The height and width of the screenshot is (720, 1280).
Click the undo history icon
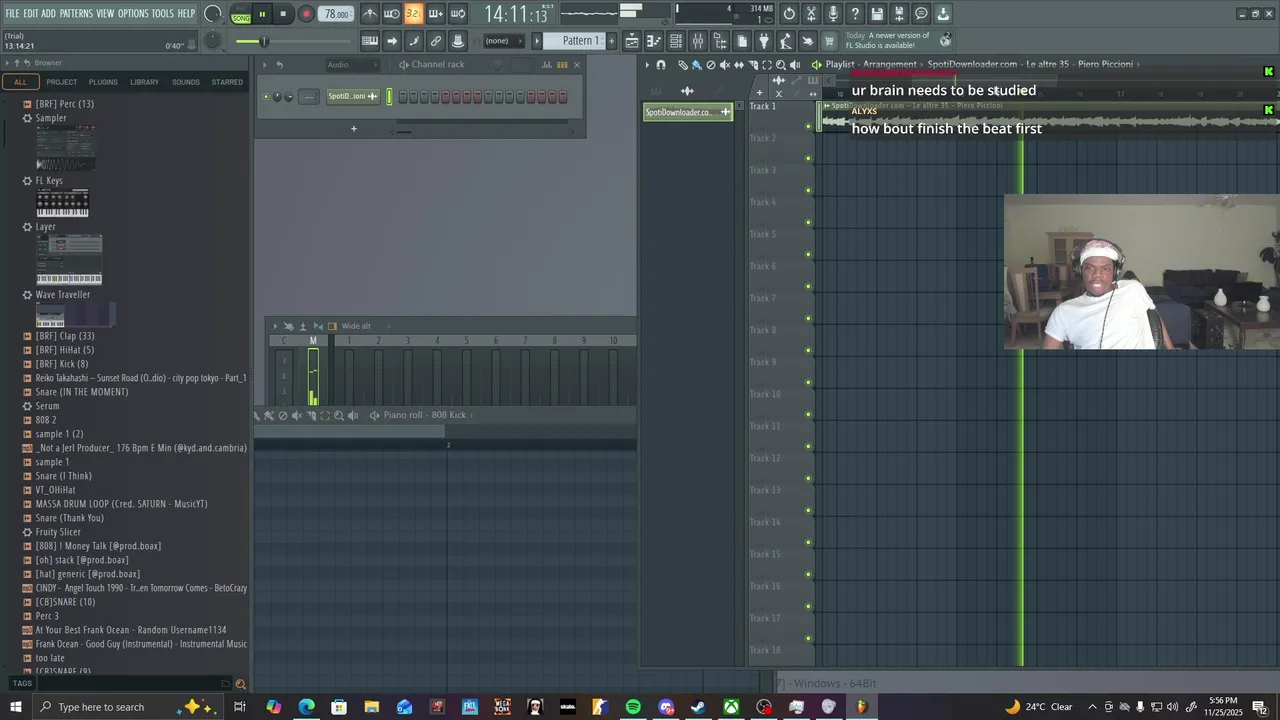tap(789, 14)
